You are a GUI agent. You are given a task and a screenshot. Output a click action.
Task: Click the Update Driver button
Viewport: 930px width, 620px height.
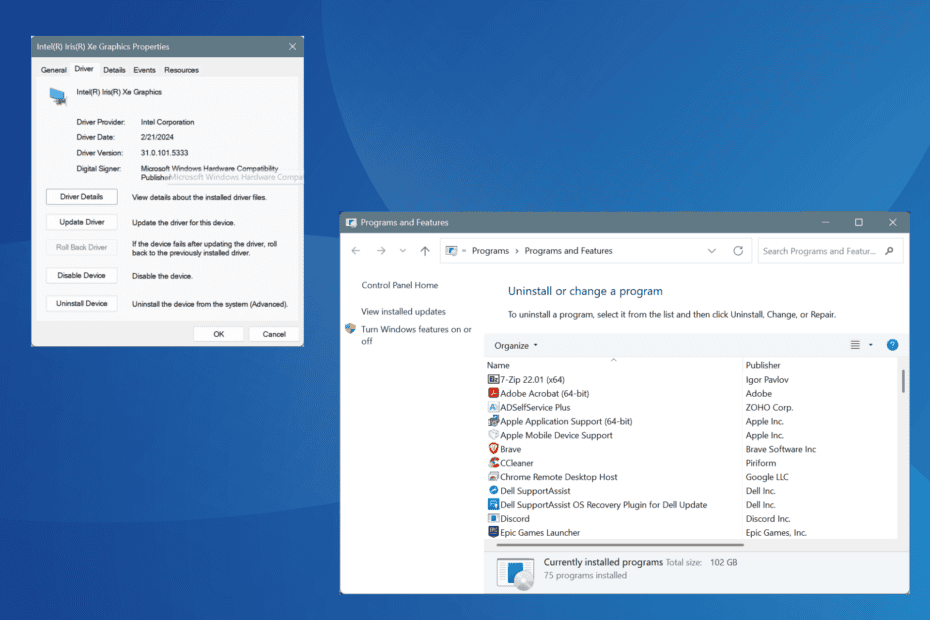pyautogui.click(x=82, y=222)
